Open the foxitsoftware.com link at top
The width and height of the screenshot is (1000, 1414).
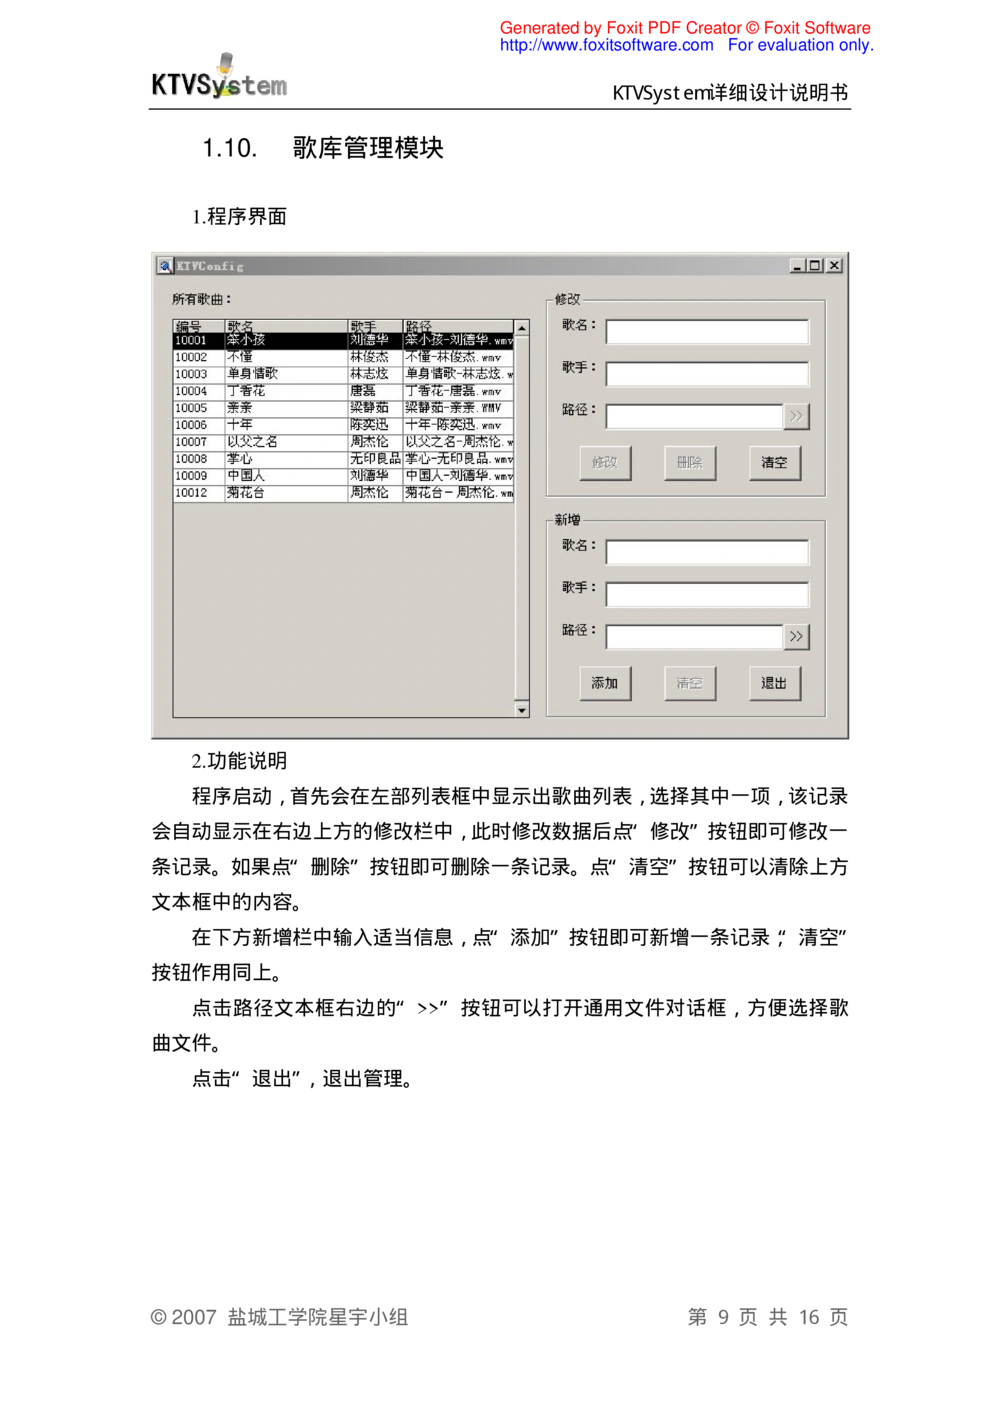(x=607, y=46)
